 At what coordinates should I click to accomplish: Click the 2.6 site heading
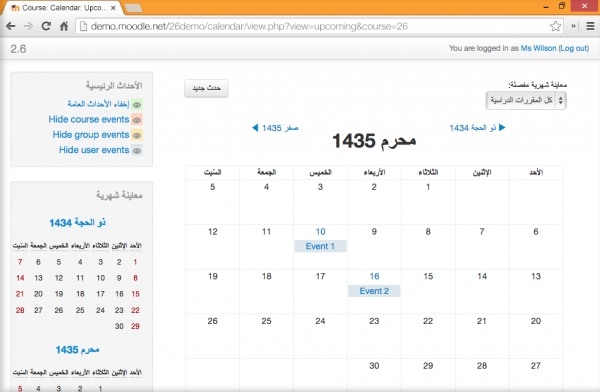coord(18,49)
